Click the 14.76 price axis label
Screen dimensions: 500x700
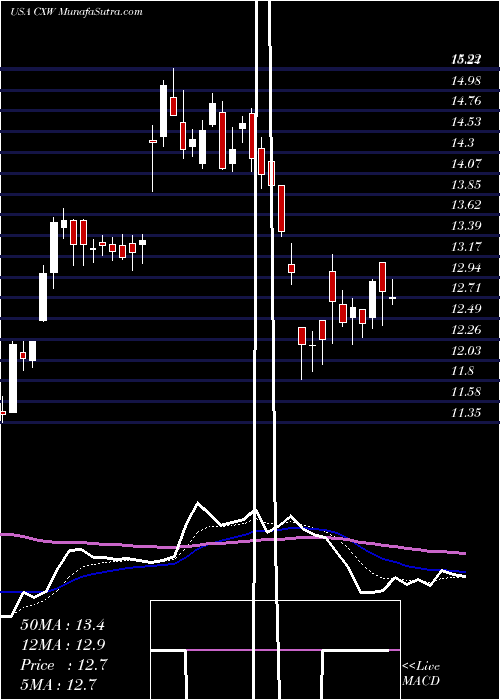click(466, 101)
